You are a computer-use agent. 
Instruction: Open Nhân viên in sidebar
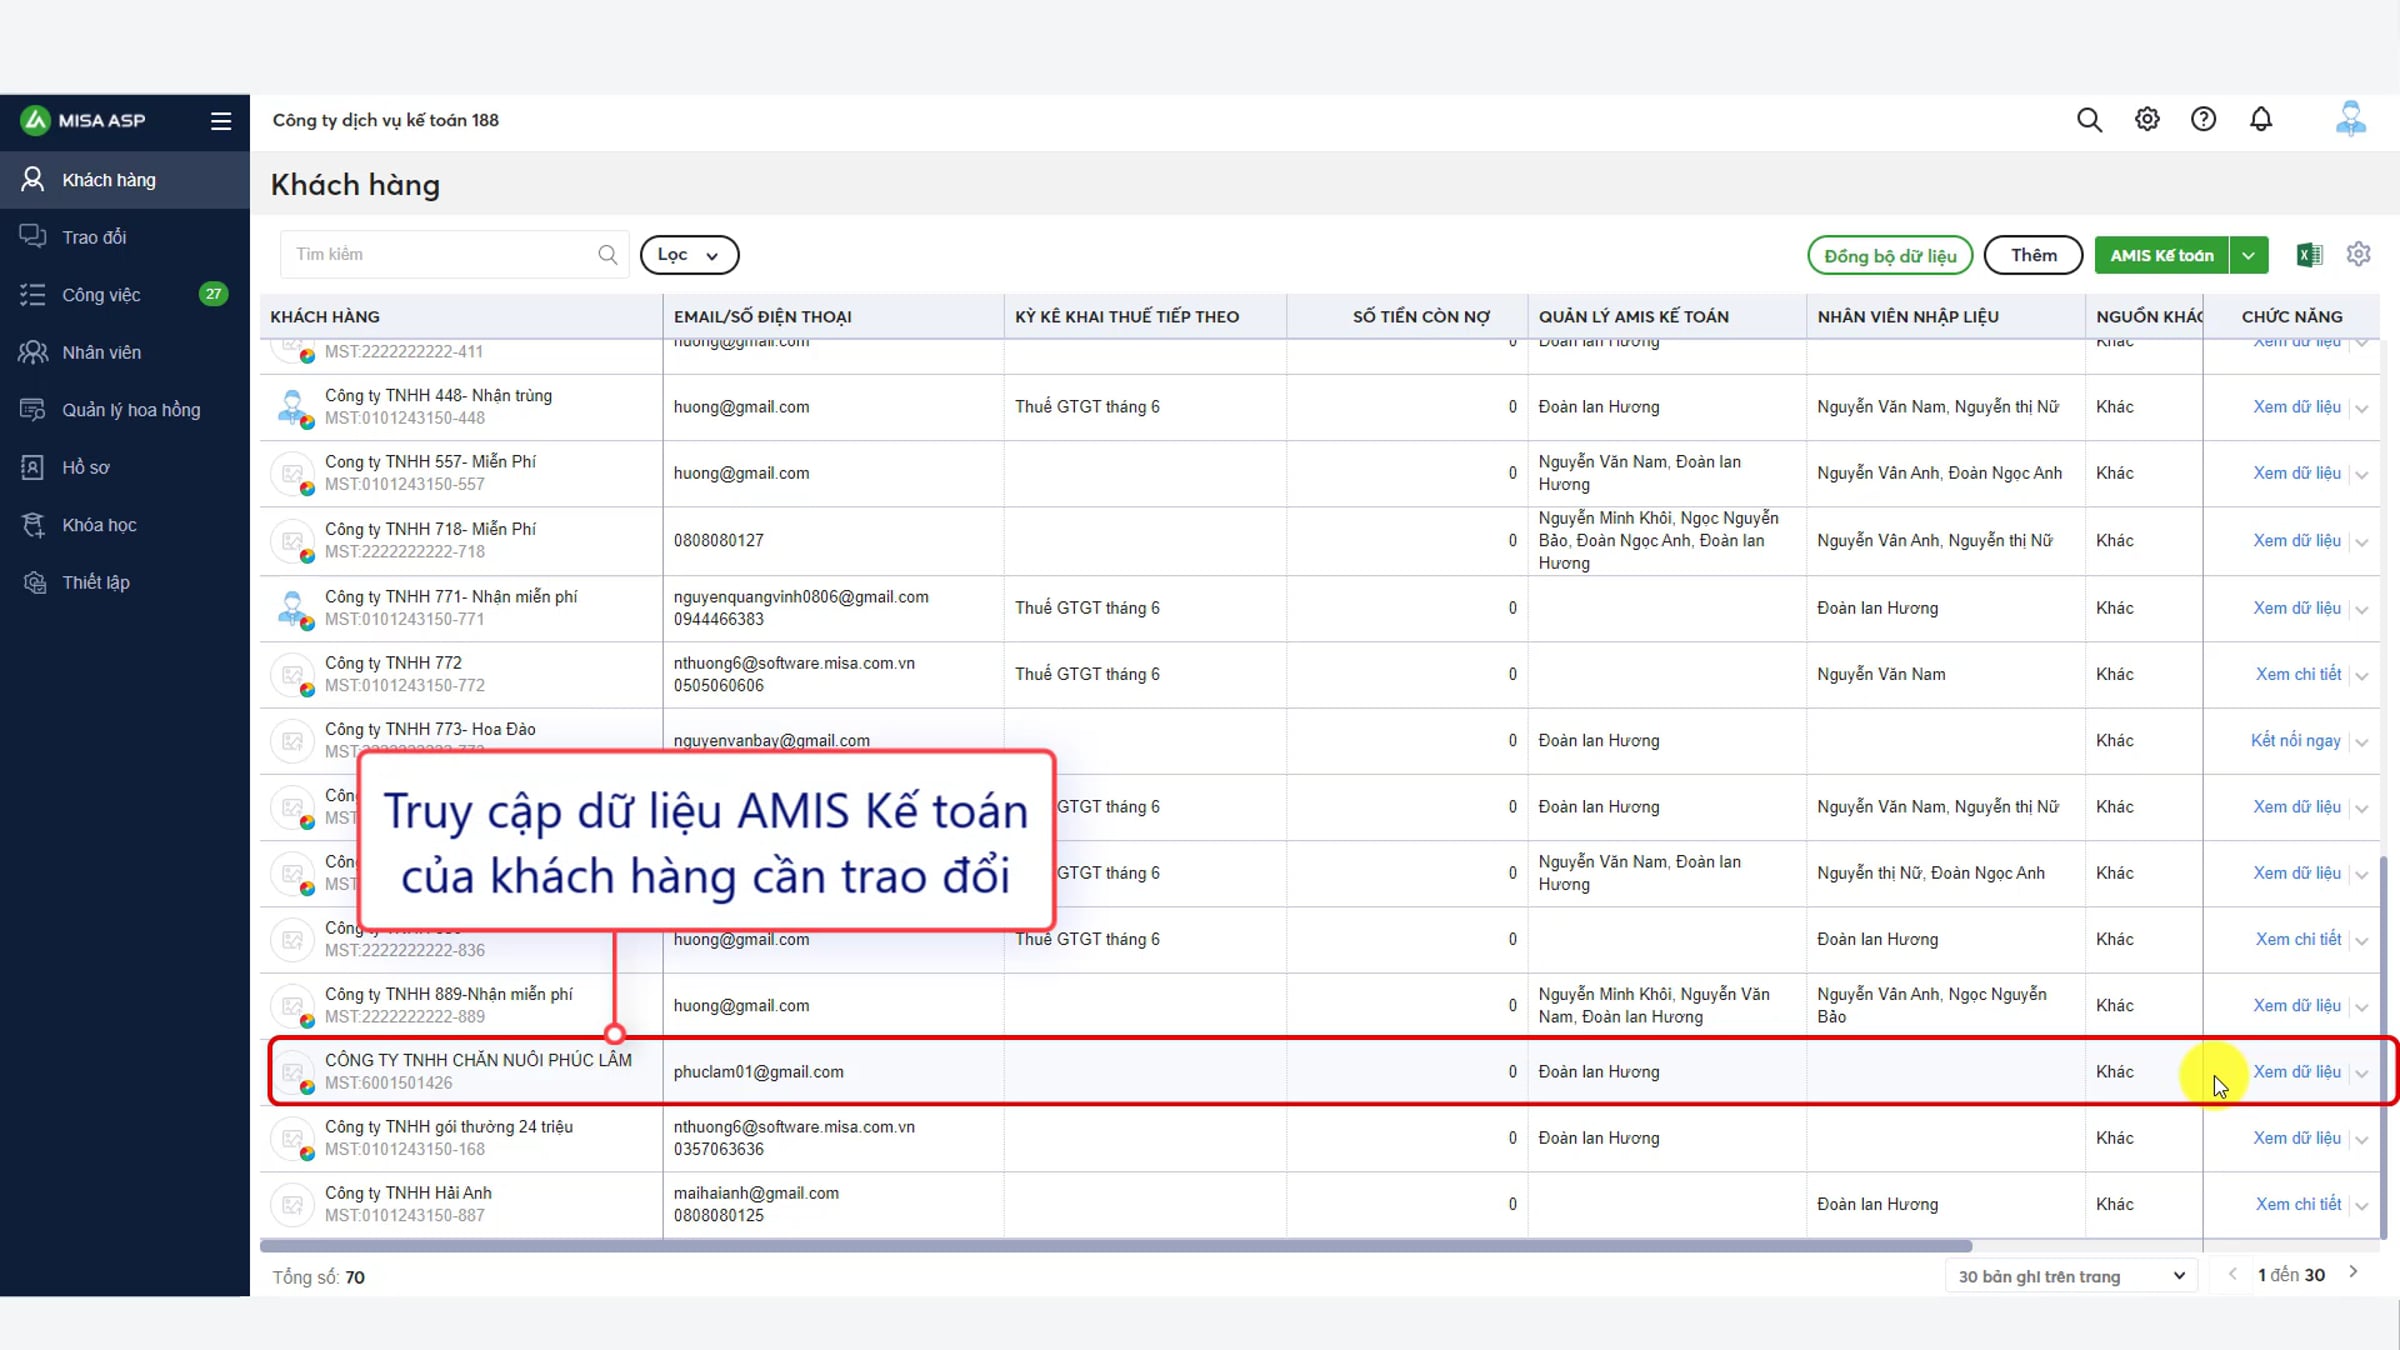125,352
